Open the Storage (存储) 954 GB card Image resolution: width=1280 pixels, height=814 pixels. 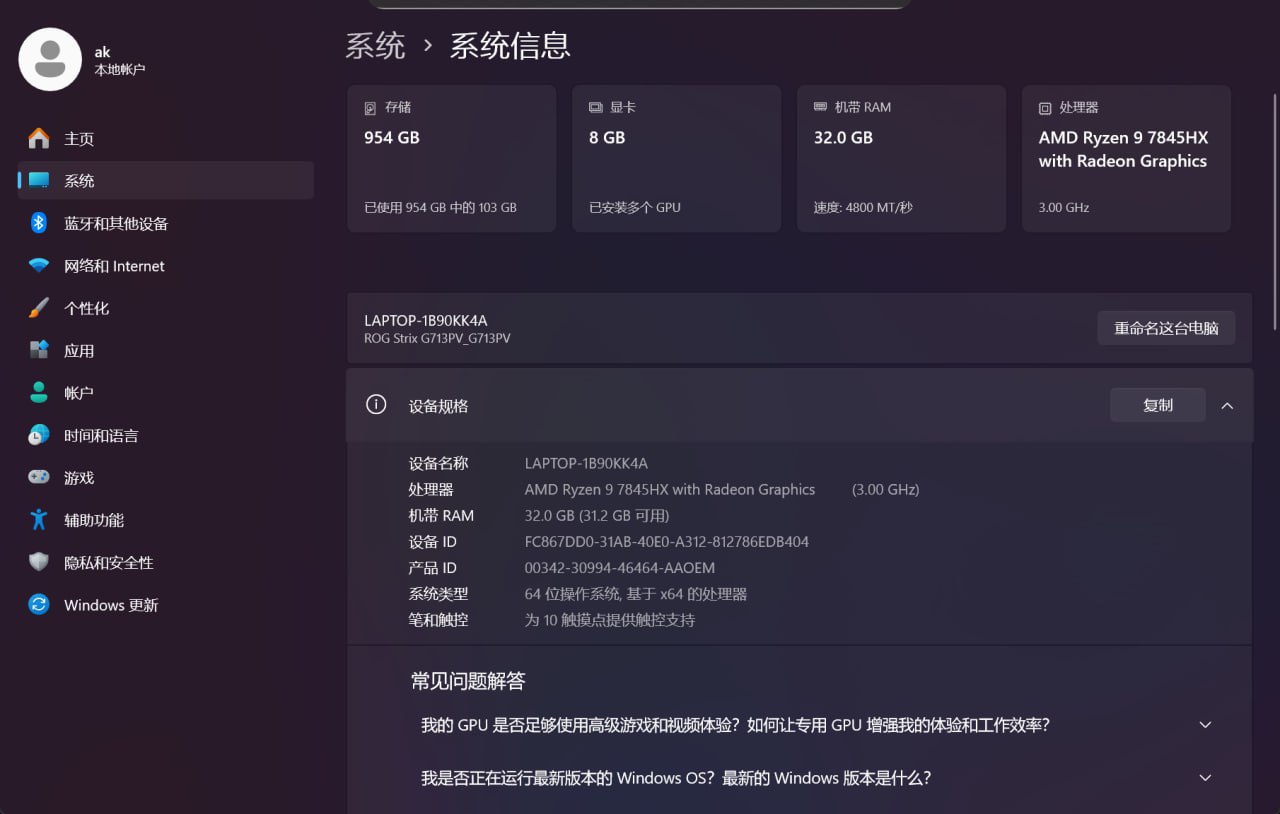pyautogui.click(x=451, y=159)
